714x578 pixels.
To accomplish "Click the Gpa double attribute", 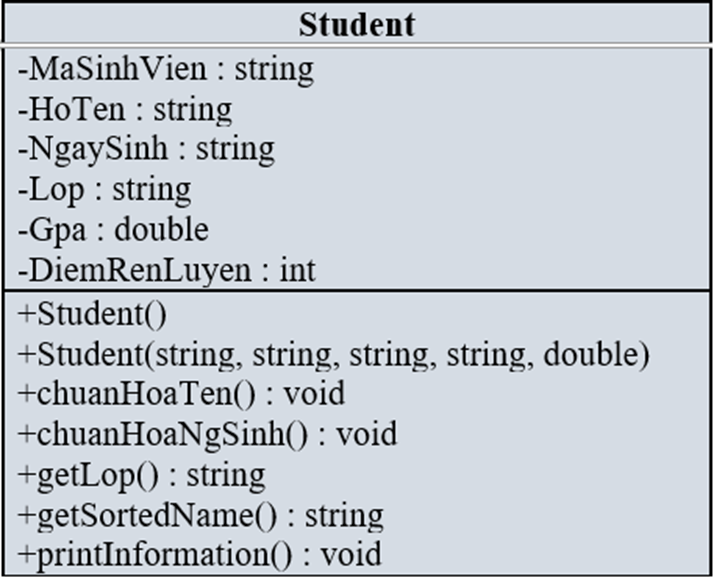I will coord(113,230).
